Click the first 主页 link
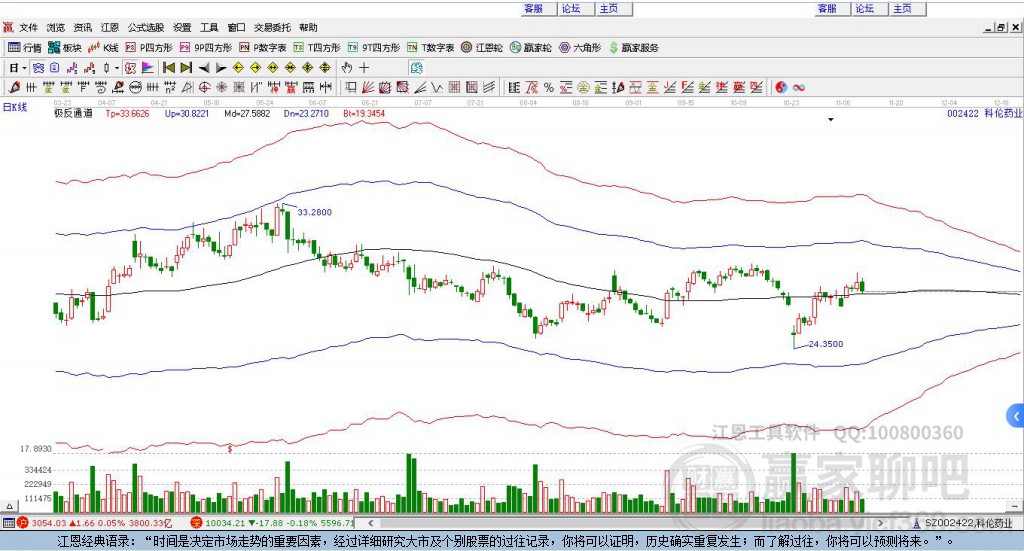This screenshot has height=551, width=1024. [x=609, y=8]
